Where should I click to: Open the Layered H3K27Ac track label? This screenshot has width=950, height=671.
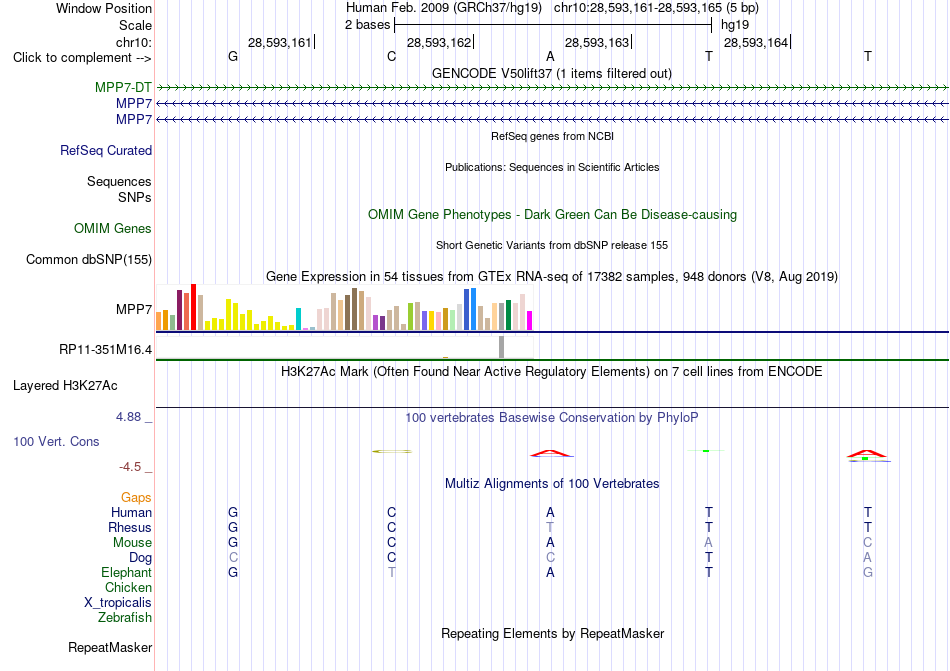click(x=65, y=386)
